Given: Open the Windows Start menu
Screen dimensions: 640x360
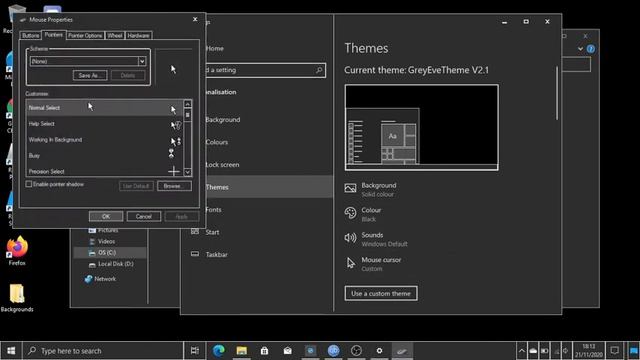Looking at the screenshot, I should point(11,351).
